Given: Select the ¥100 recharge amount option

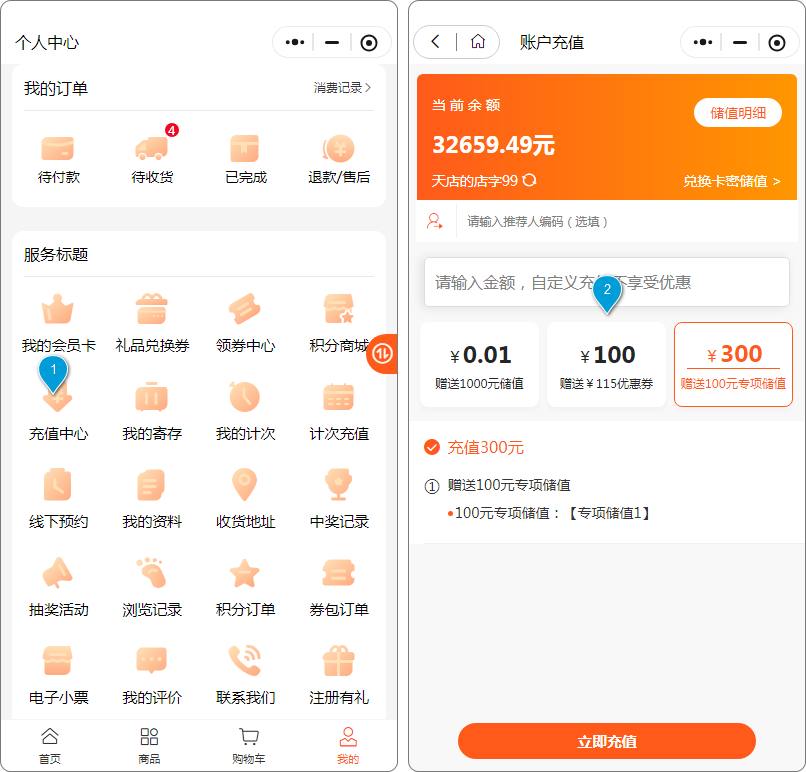Looking at the screenshot, I should pyautogui.click(x=606, y=364).
